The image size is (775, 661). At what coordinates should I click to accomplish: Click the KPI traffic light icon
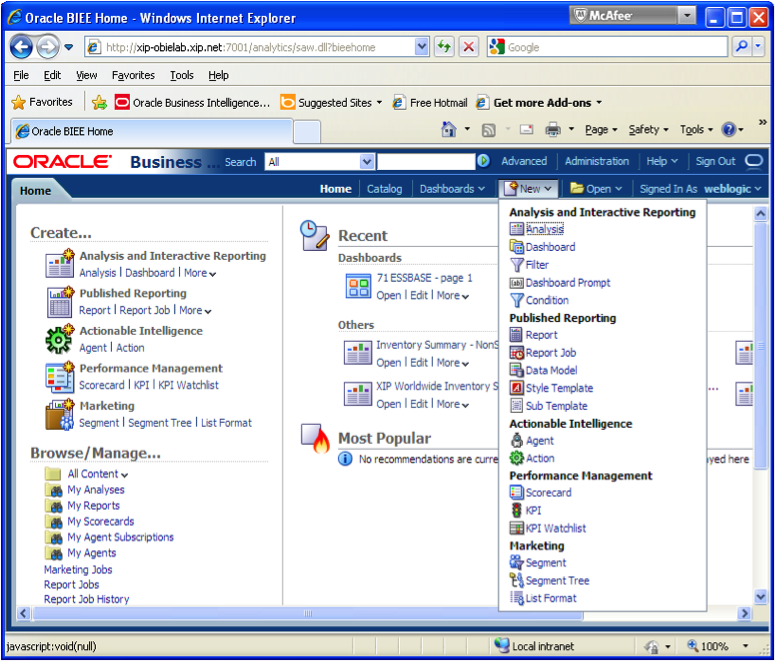[x=517, y=510]
